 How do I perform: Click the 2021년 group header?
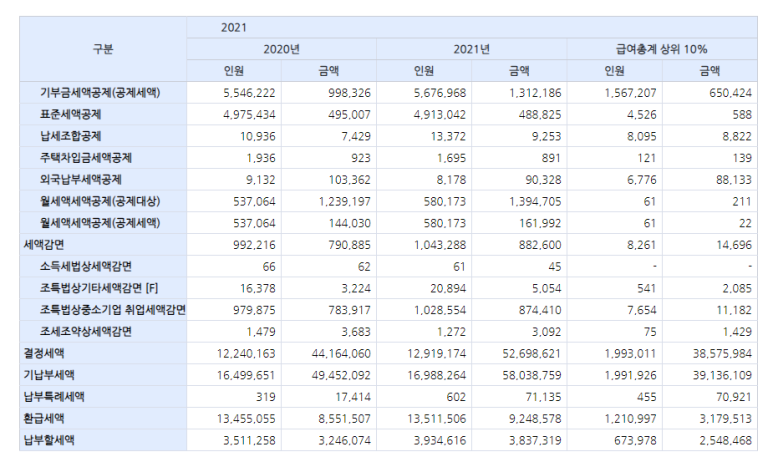coord(471,49)
